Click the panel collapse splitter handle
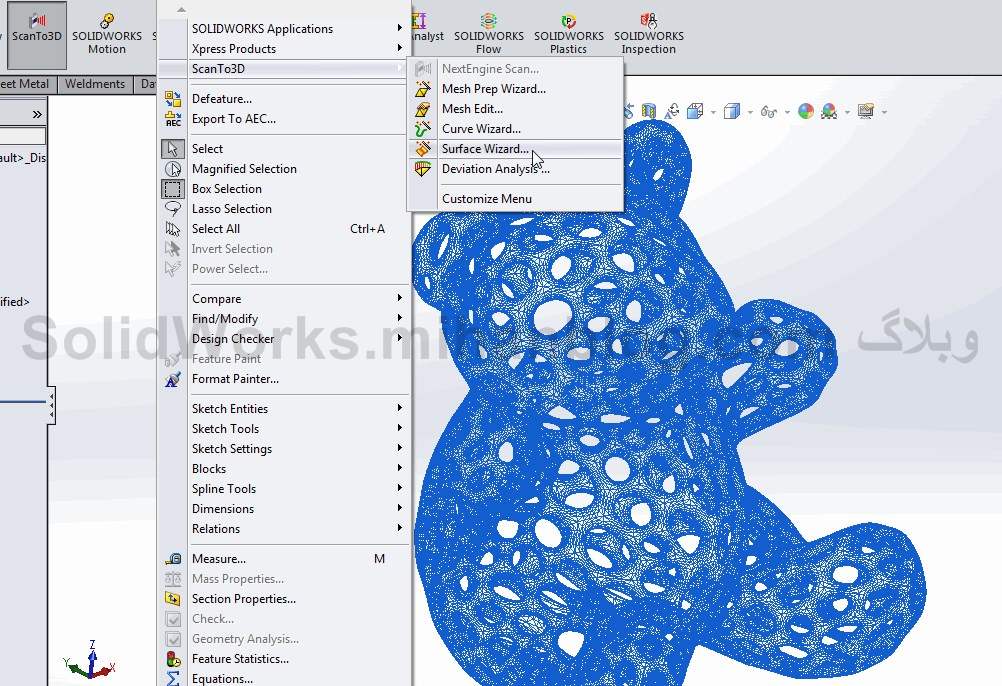 (51, 405)
